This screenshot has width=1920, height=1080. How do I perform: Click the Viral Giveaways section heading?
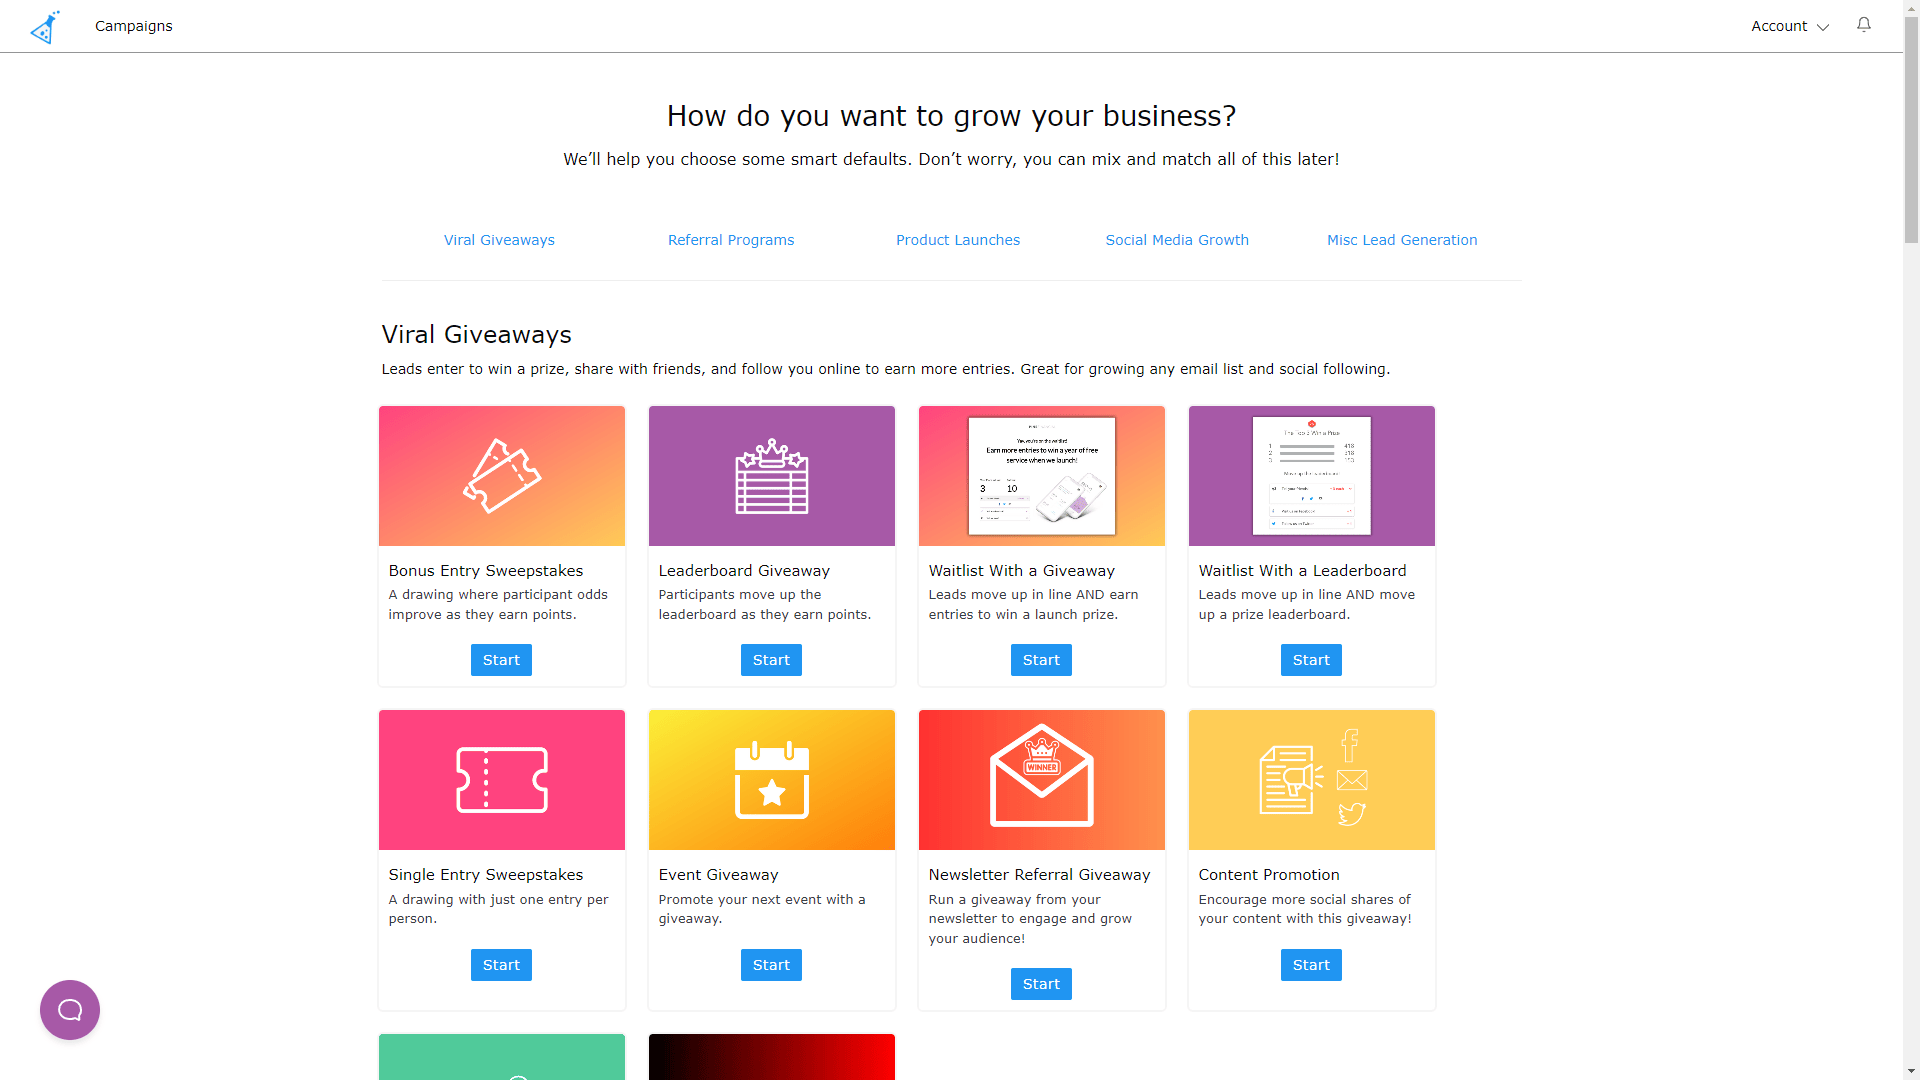pos(475,334)
